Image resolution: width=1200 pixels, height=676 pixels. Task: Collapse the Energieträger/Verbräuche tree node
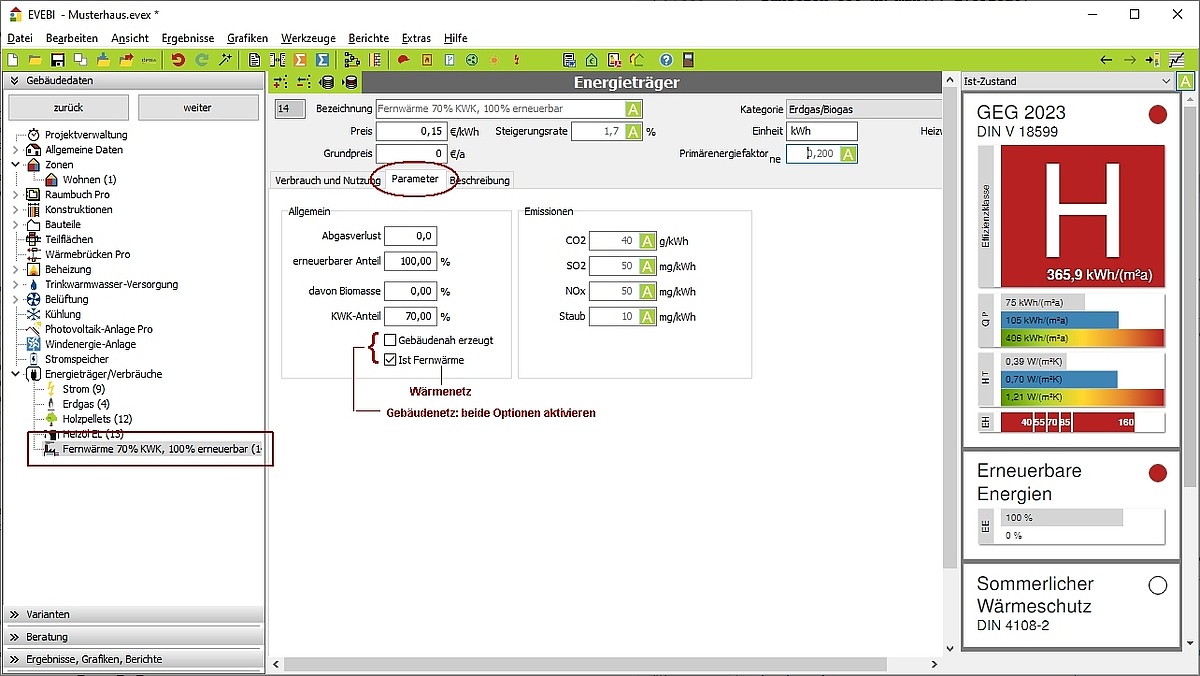tap(15, 374)
